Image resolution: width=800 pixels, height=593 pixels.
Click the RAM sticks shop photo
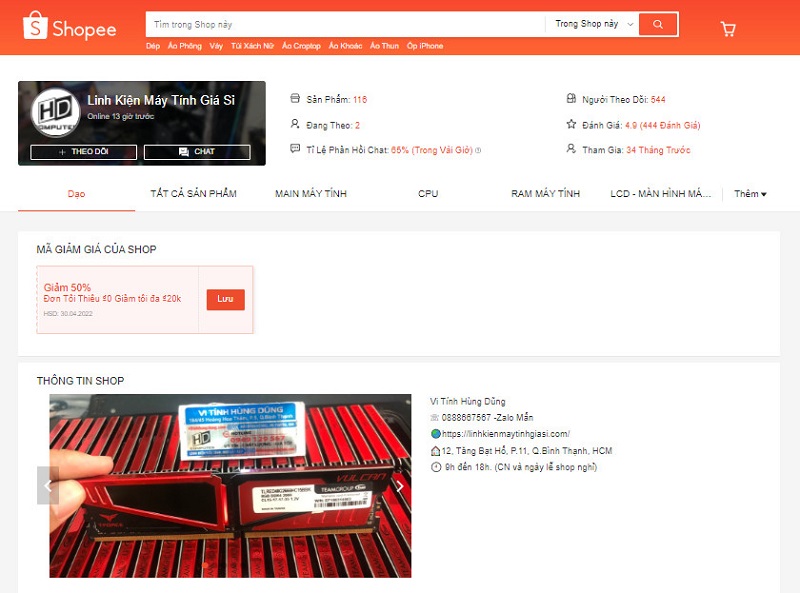(230, 486)
